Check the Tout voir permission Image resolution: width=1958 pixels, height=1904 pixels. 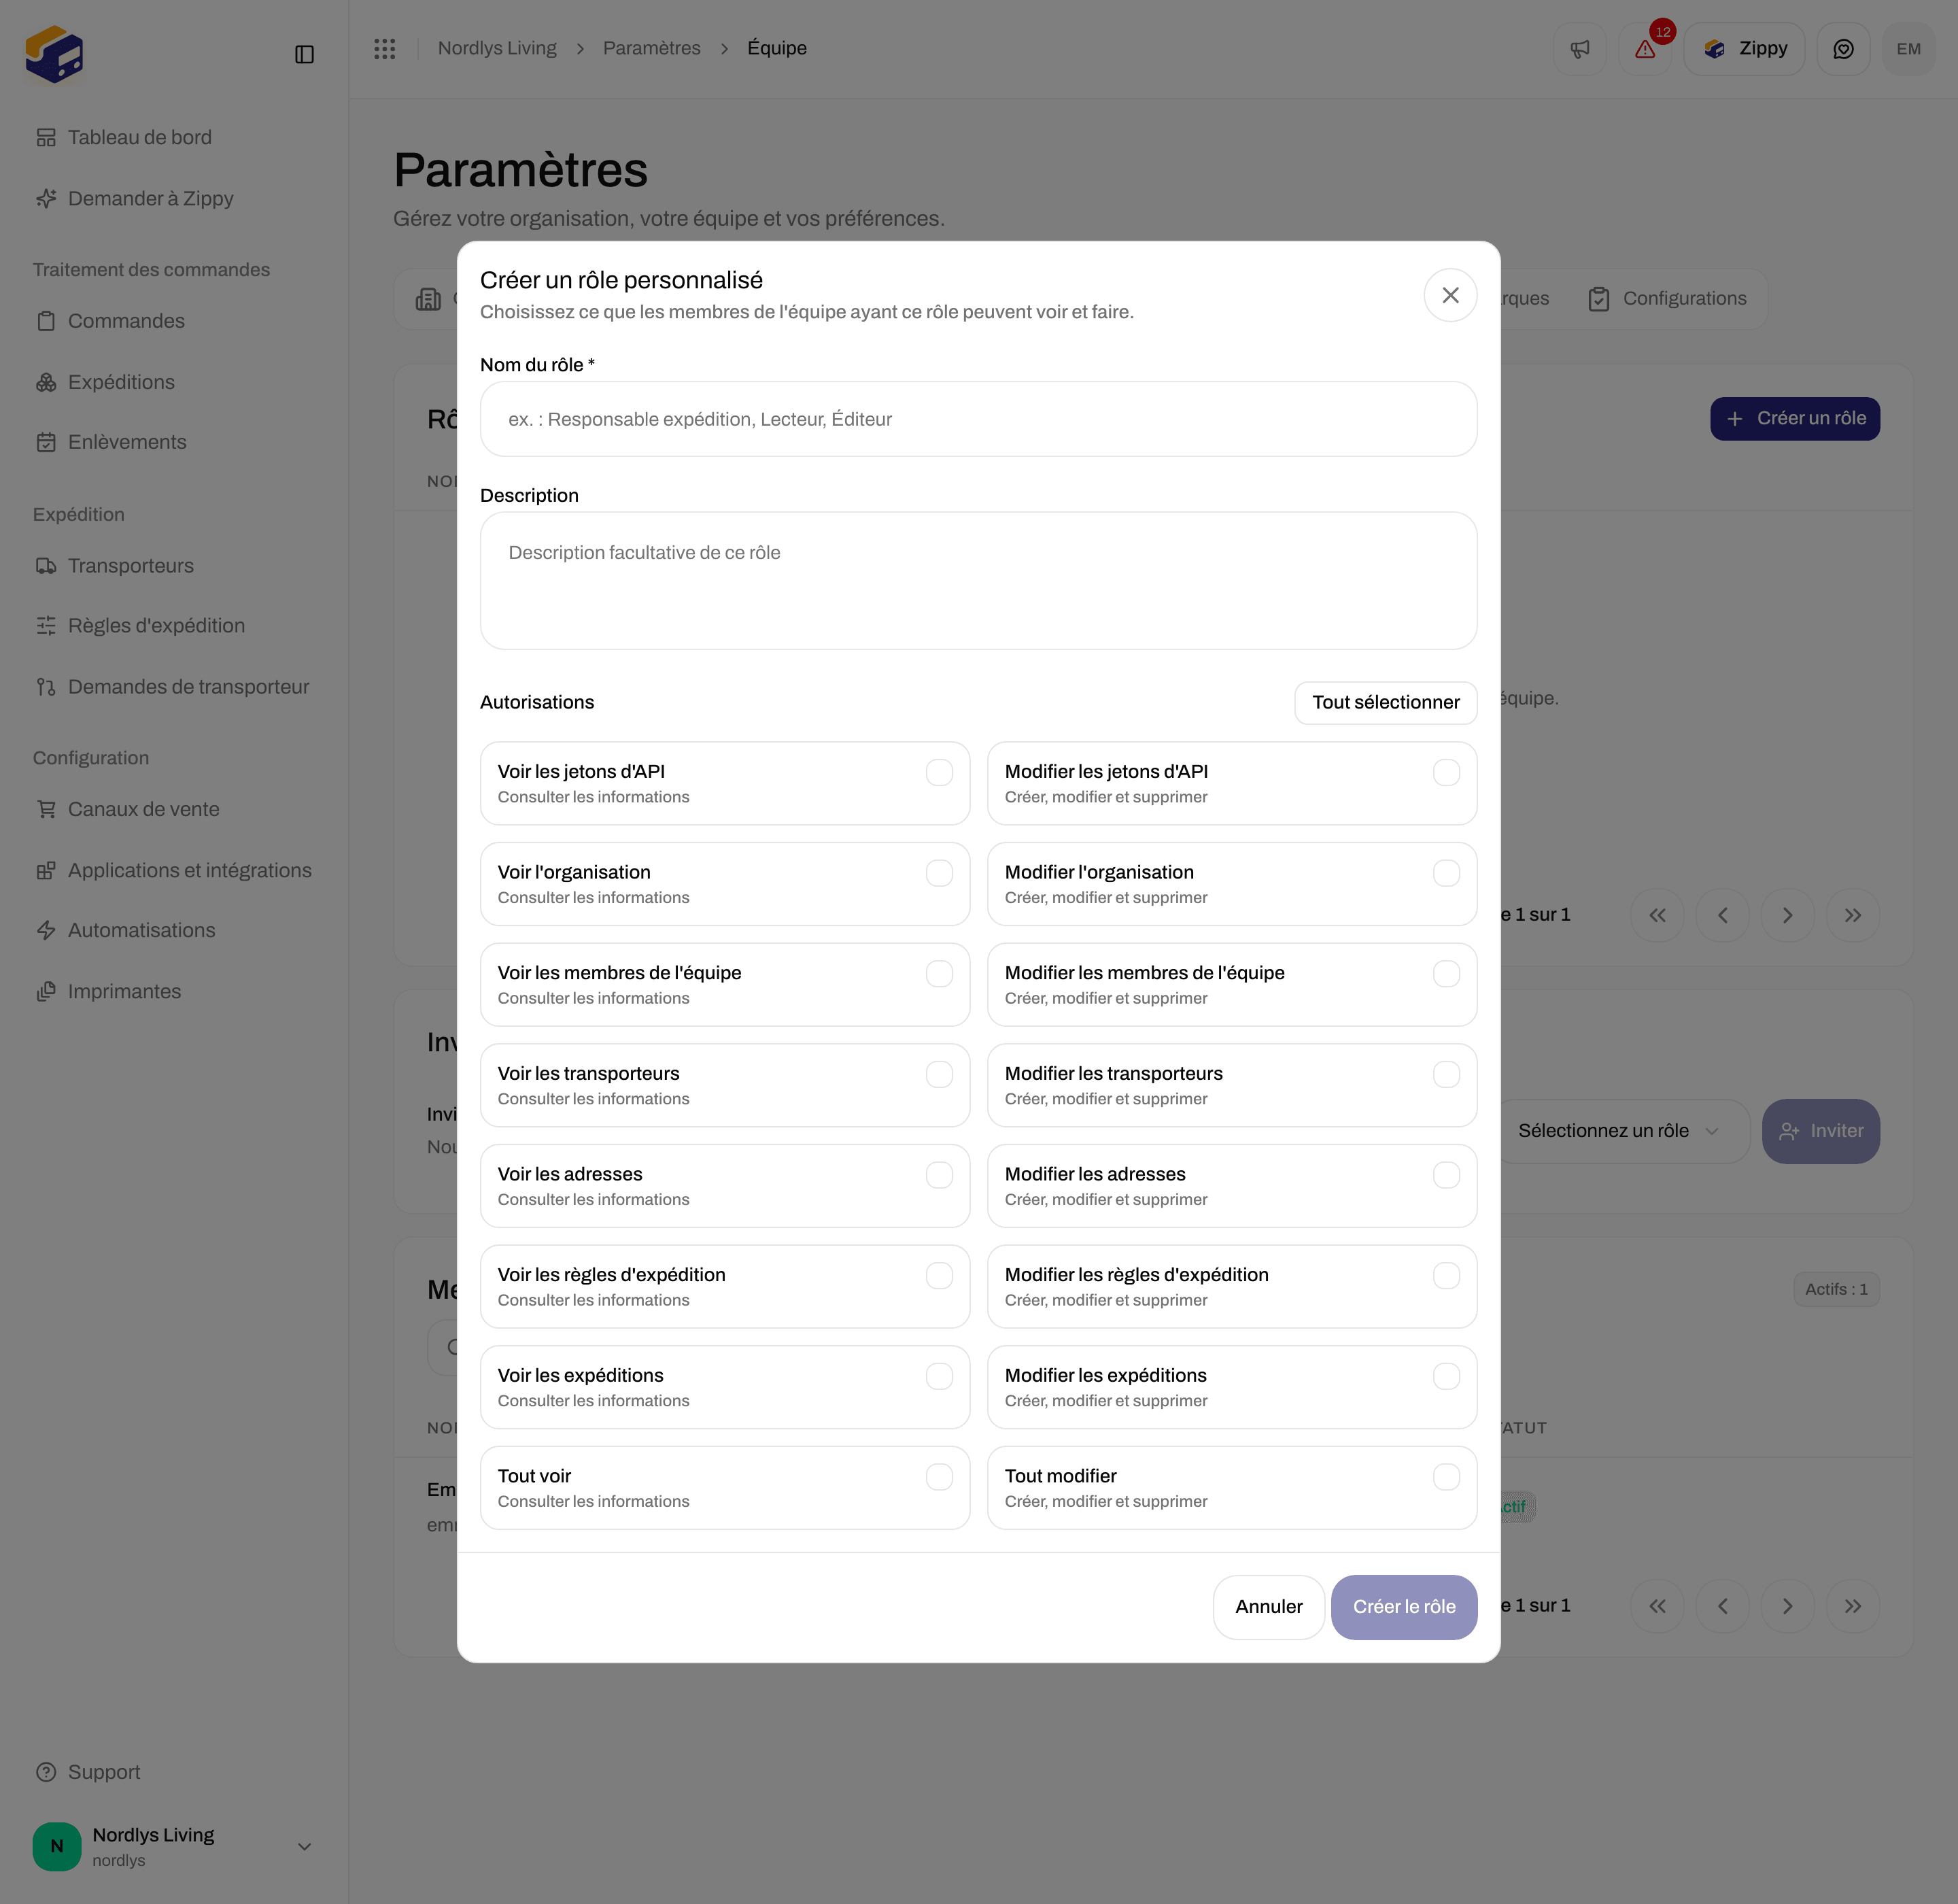point(939,1477)
